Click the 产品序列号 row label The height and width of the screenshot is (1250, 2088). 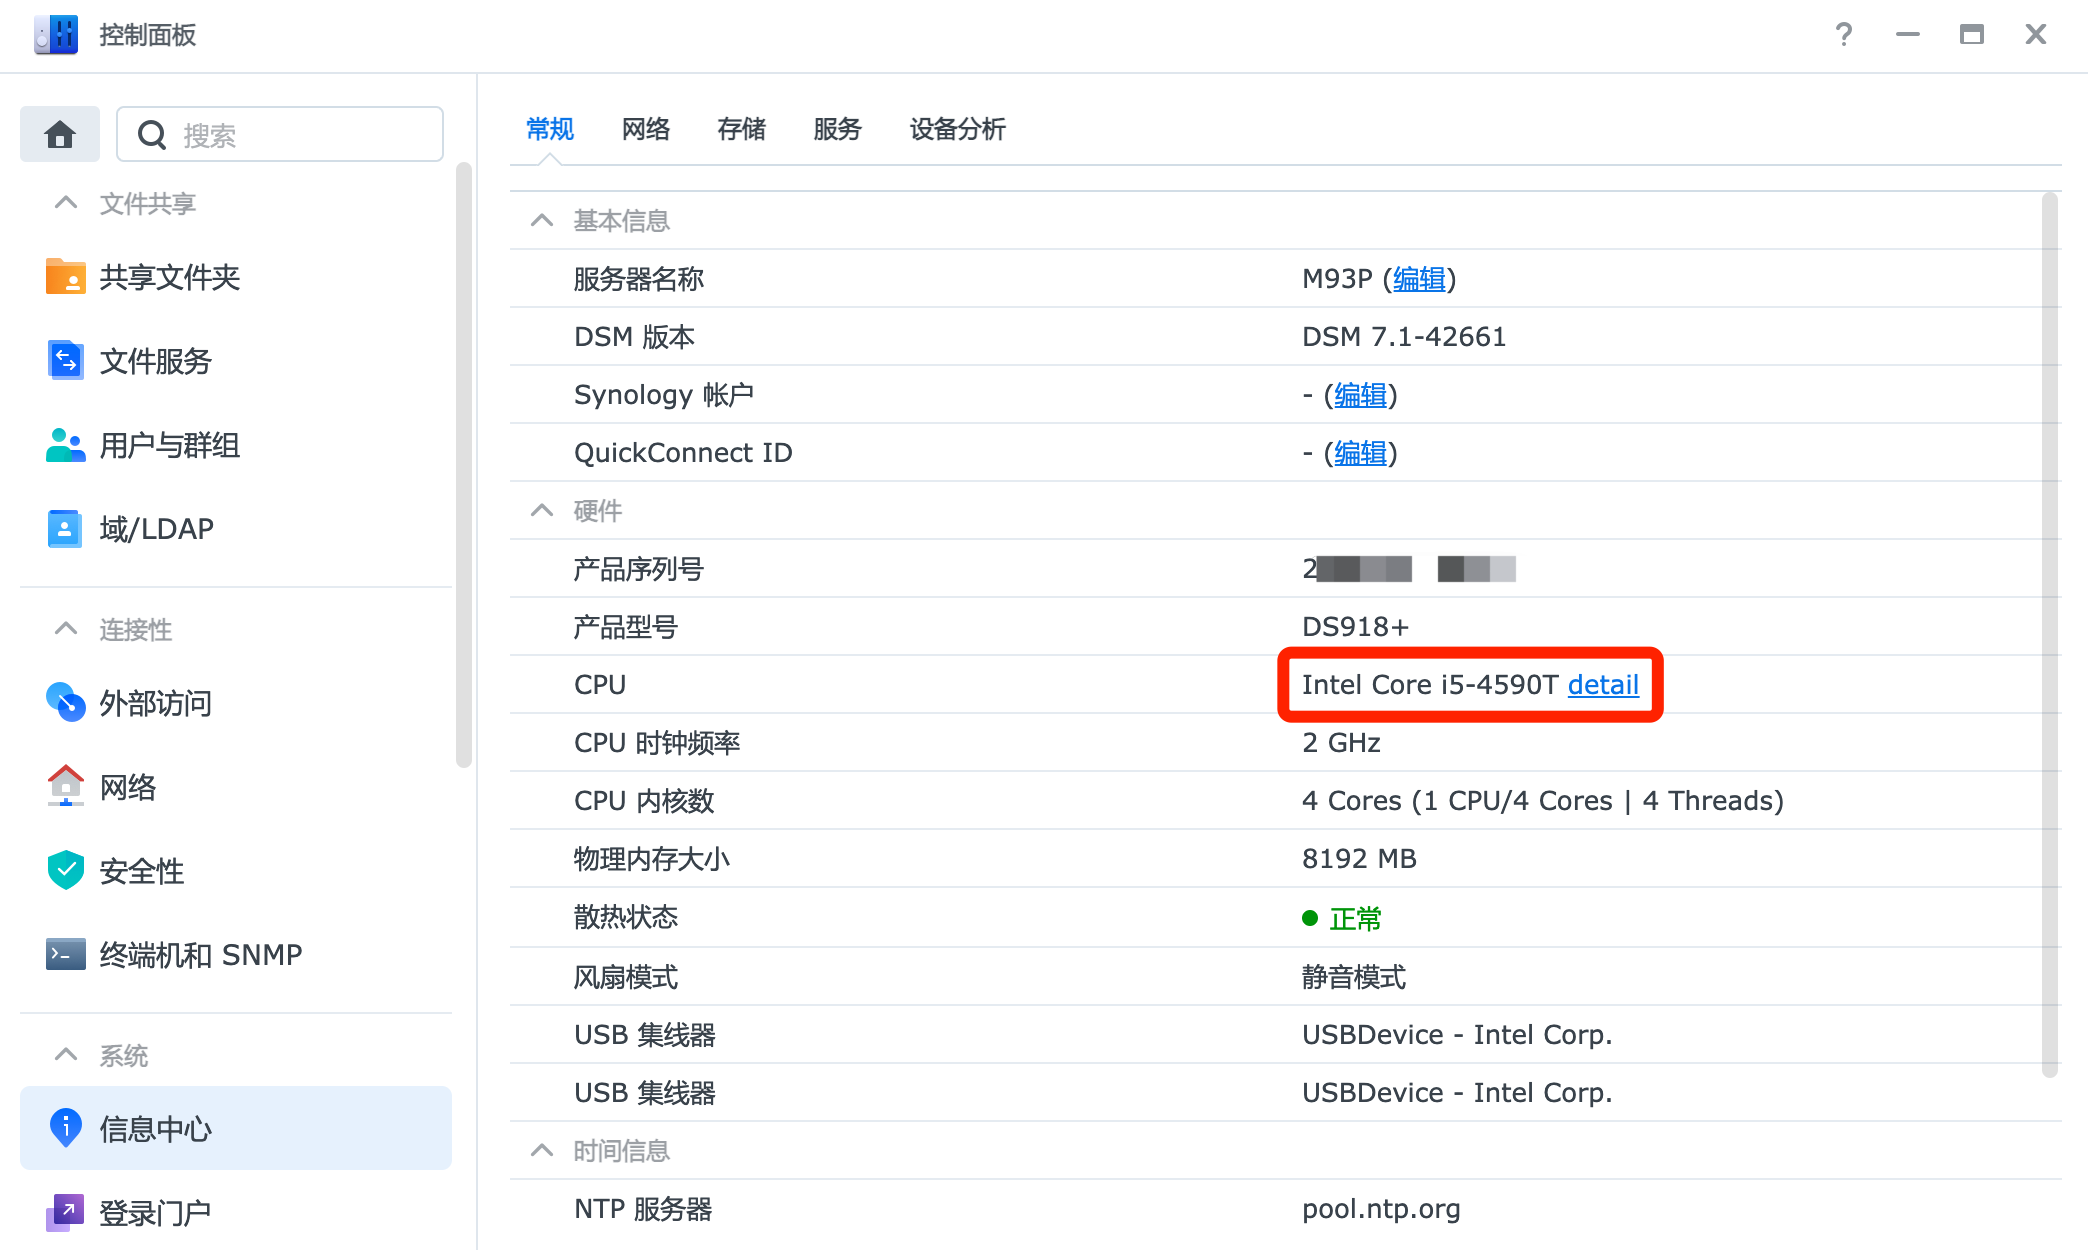(639, 569)
